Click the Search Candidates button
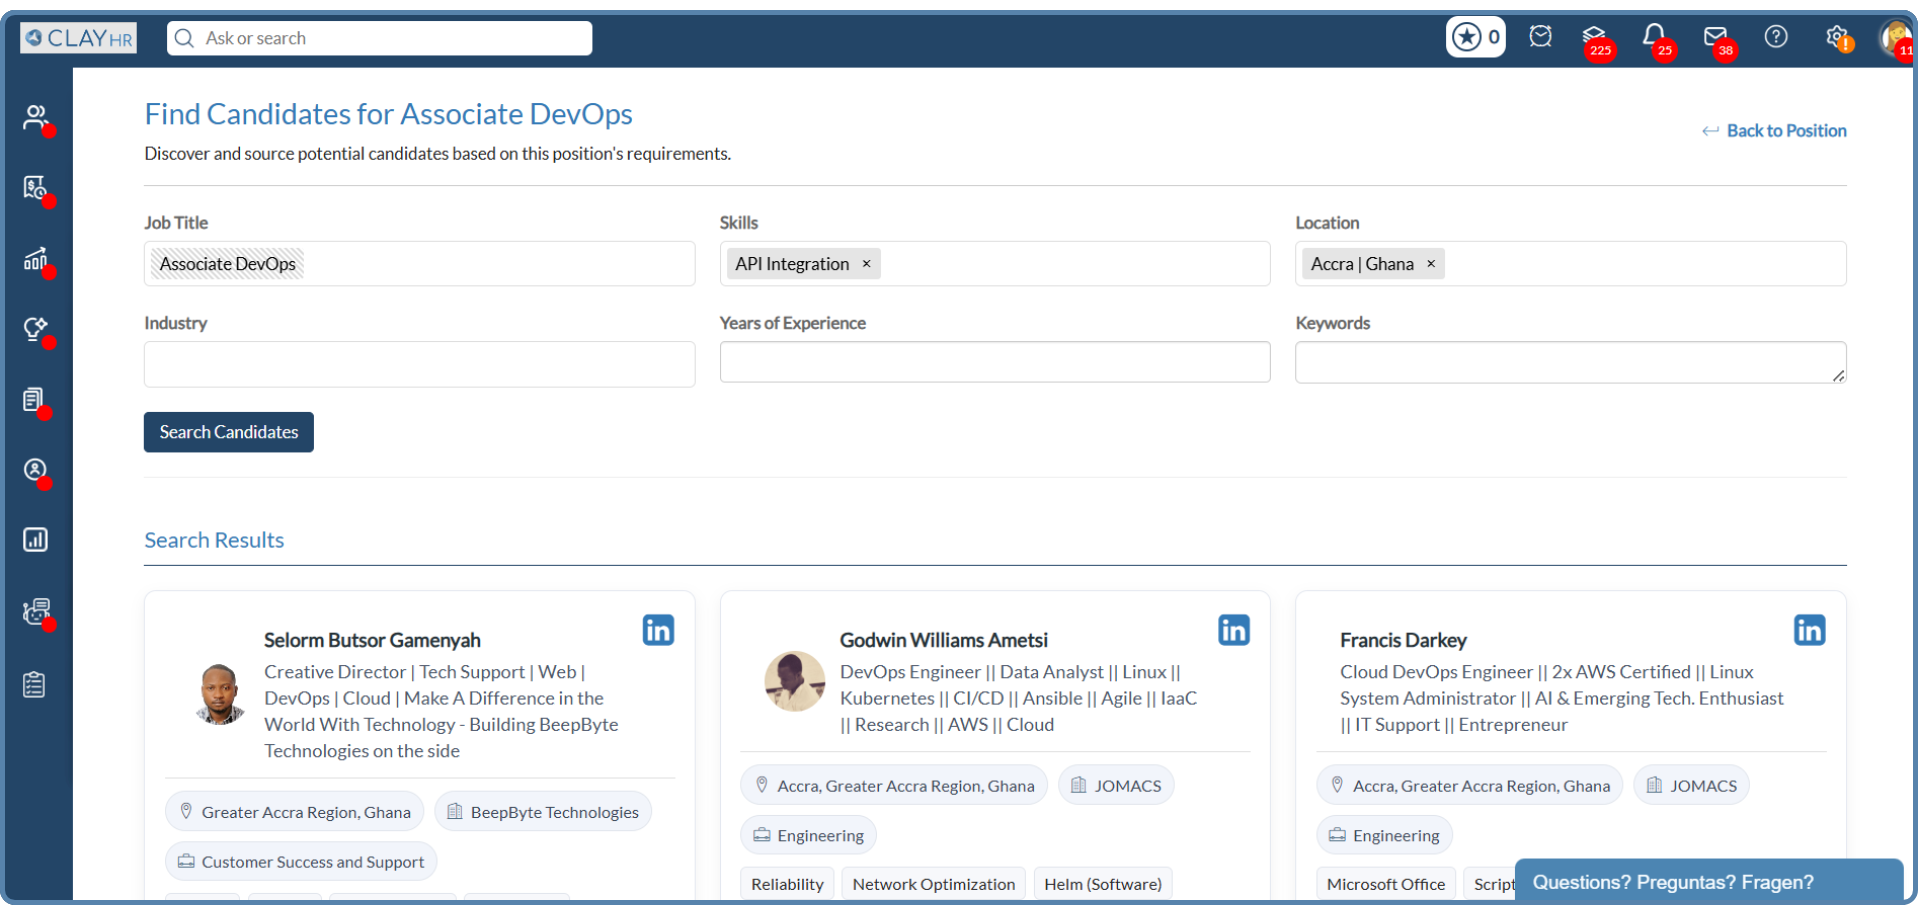Screen dimensions: 1918x915 229,432
